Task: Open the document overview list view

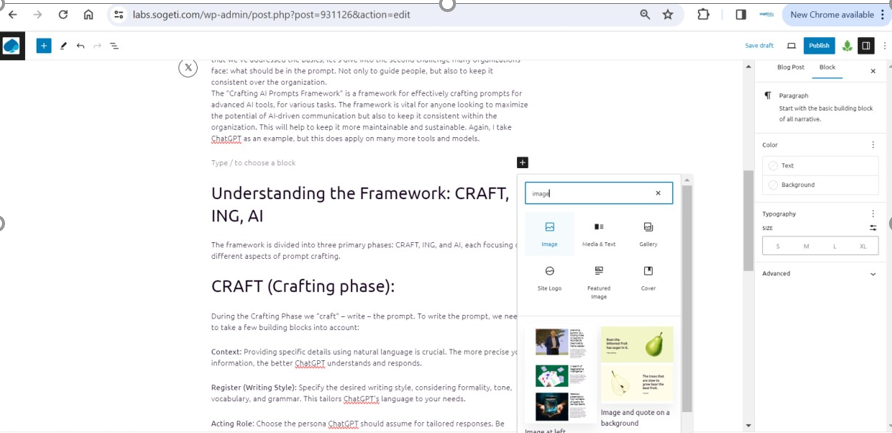Action: (x=114, y=46)
